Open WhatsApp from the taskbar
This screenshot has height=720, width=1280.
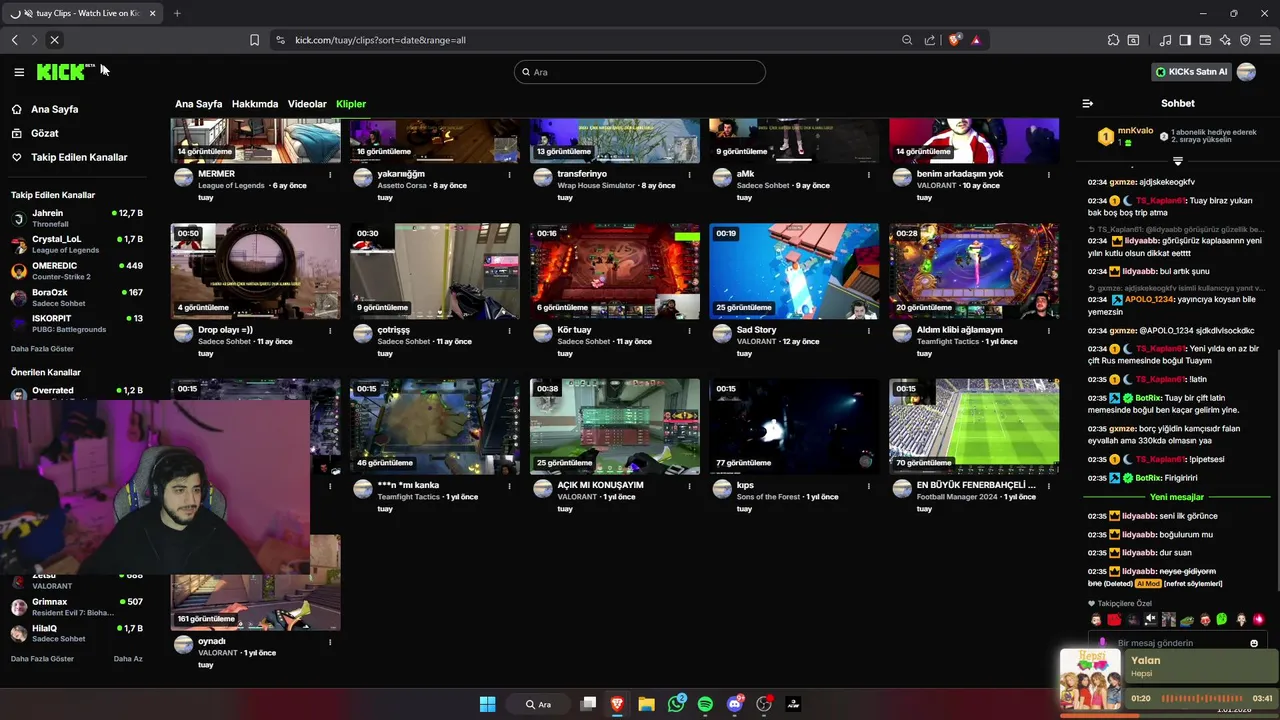677,704
